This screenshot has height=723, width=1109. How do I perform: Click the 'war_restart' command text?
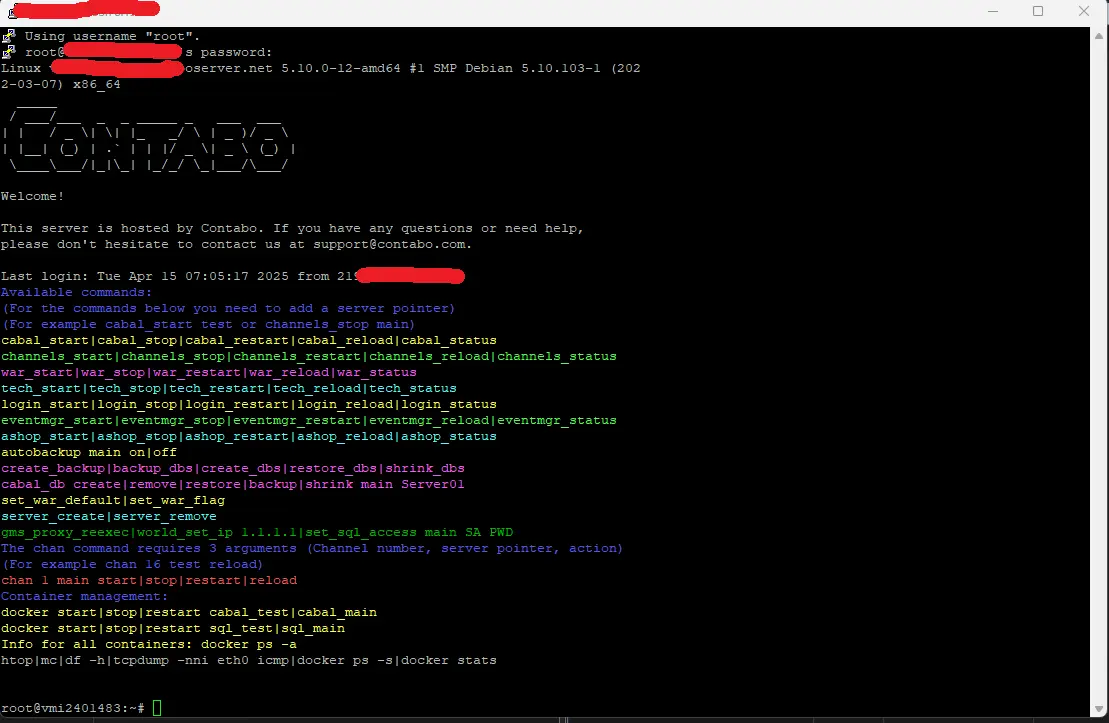click(x=197, y=373)
